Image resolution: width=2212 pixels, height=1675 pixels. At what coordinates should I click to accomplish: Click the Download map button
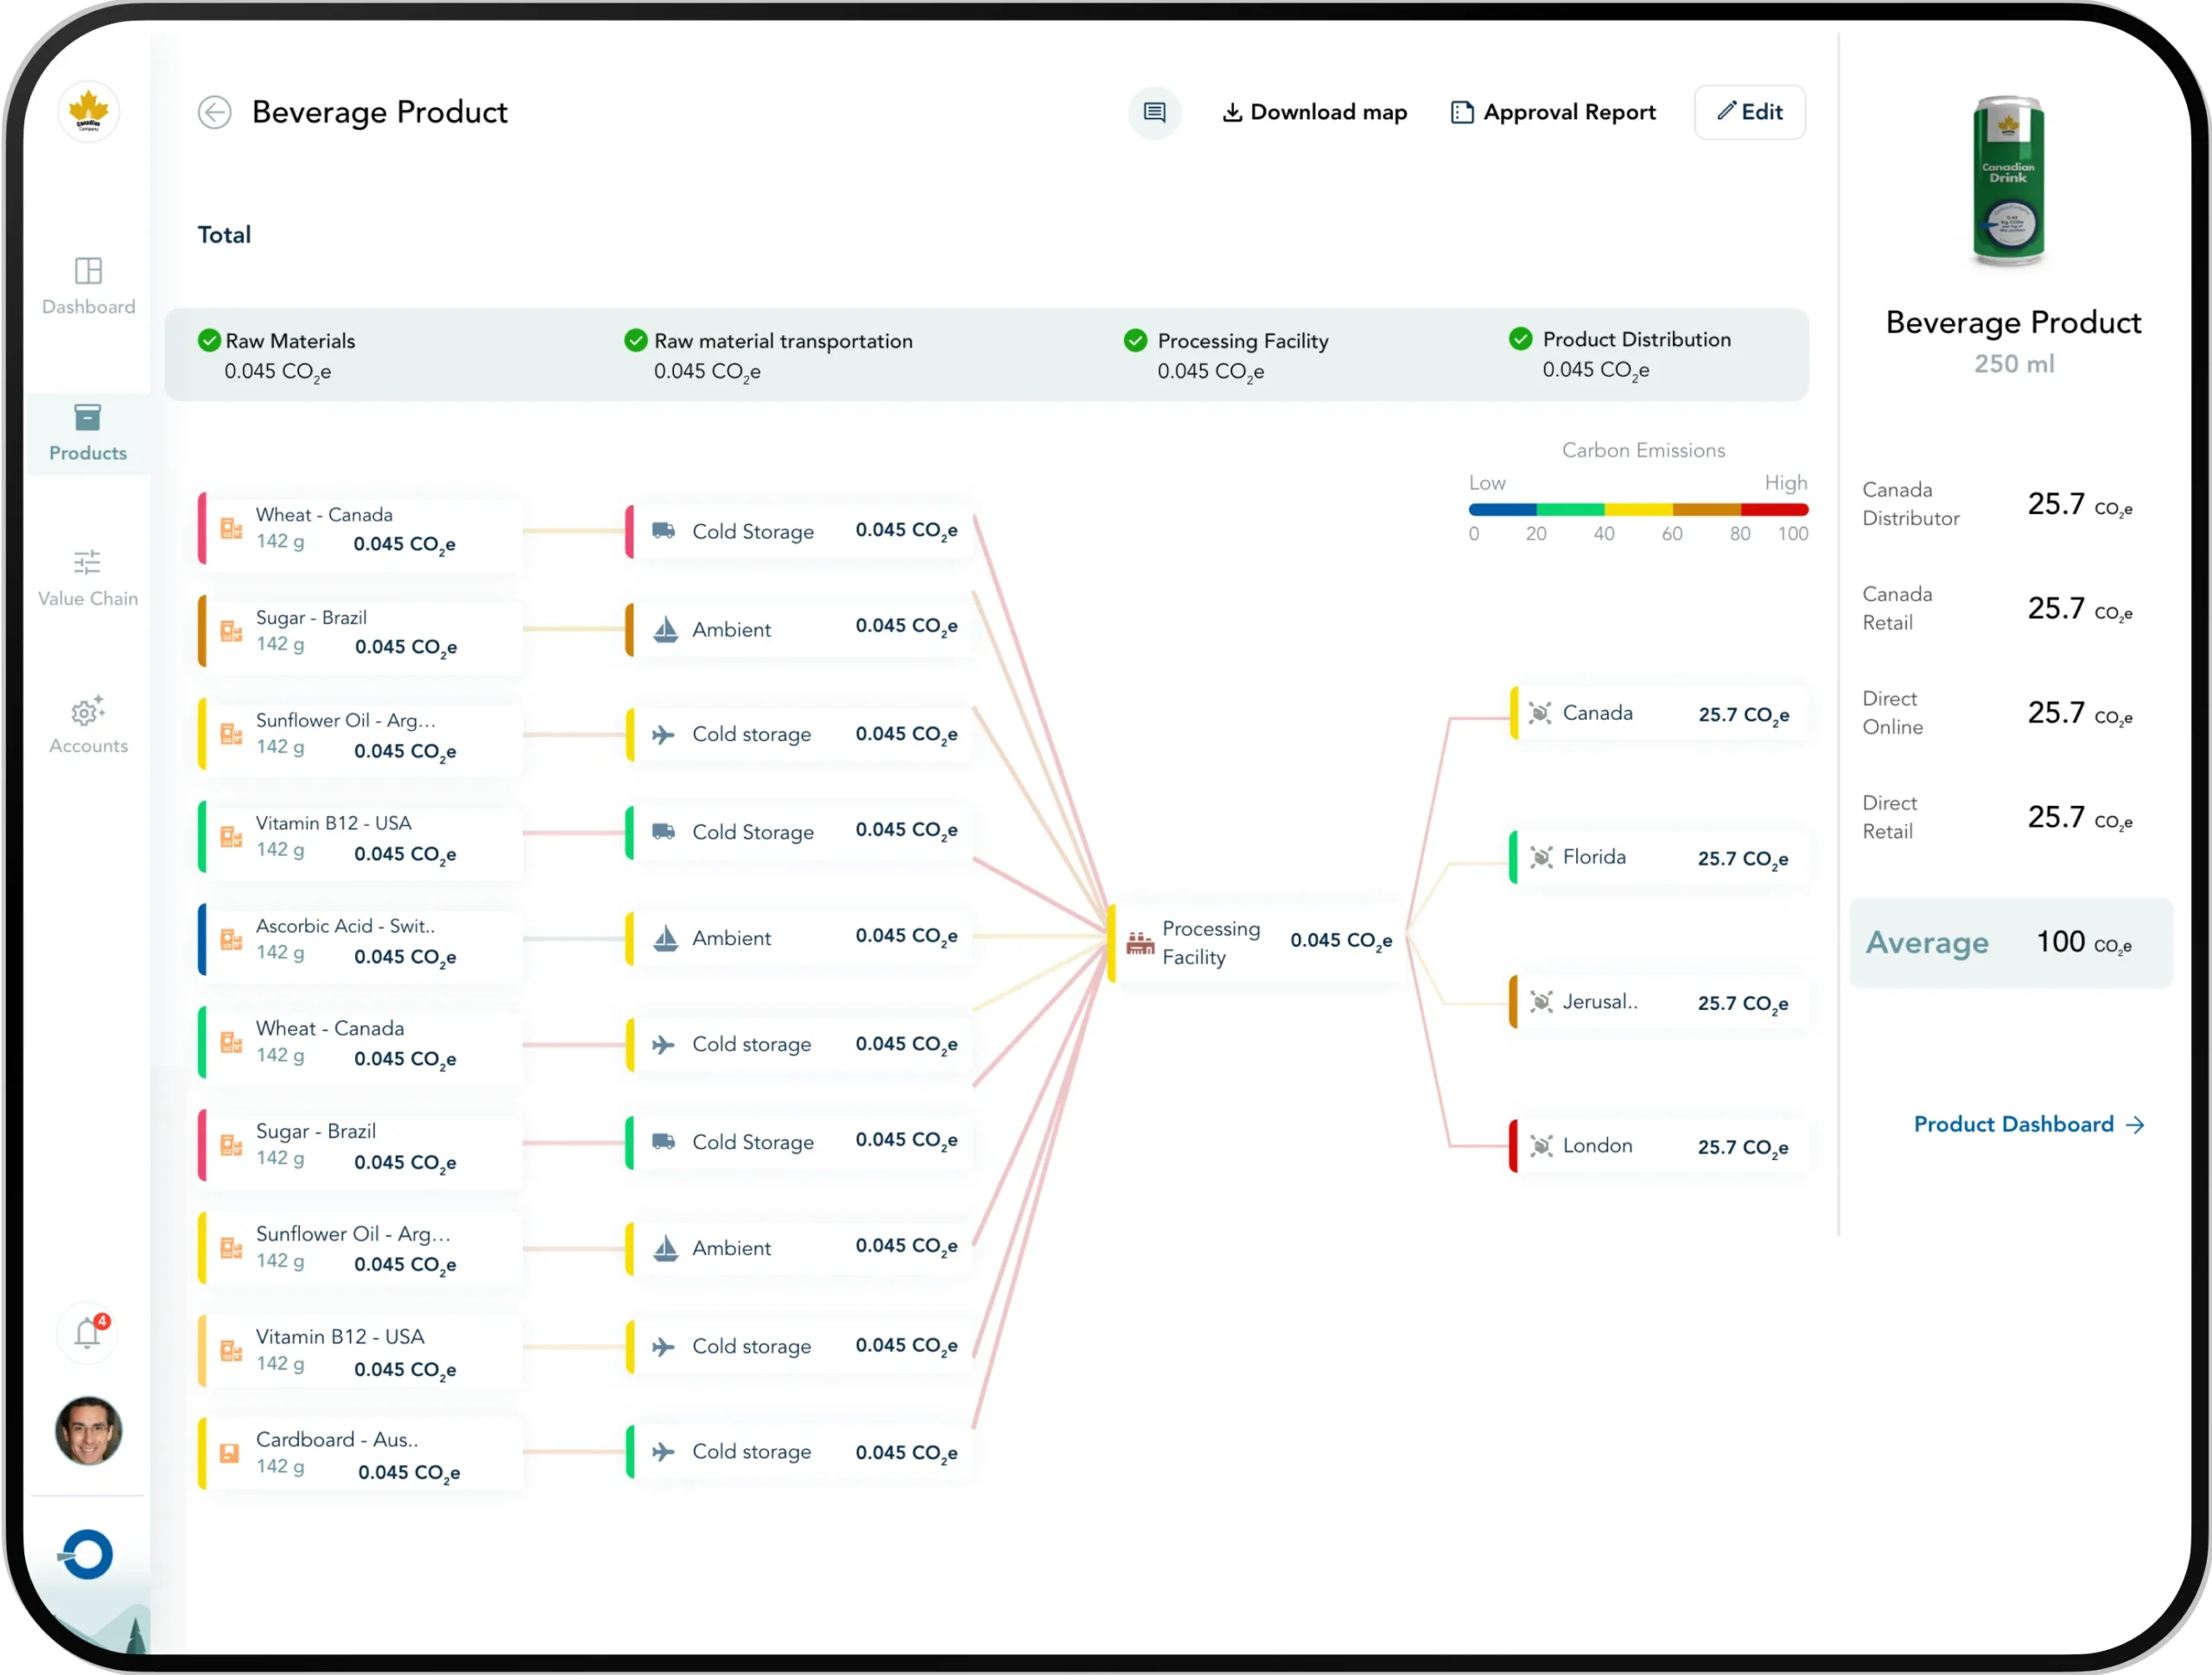pyautogui.click(x=1314, y=112)
